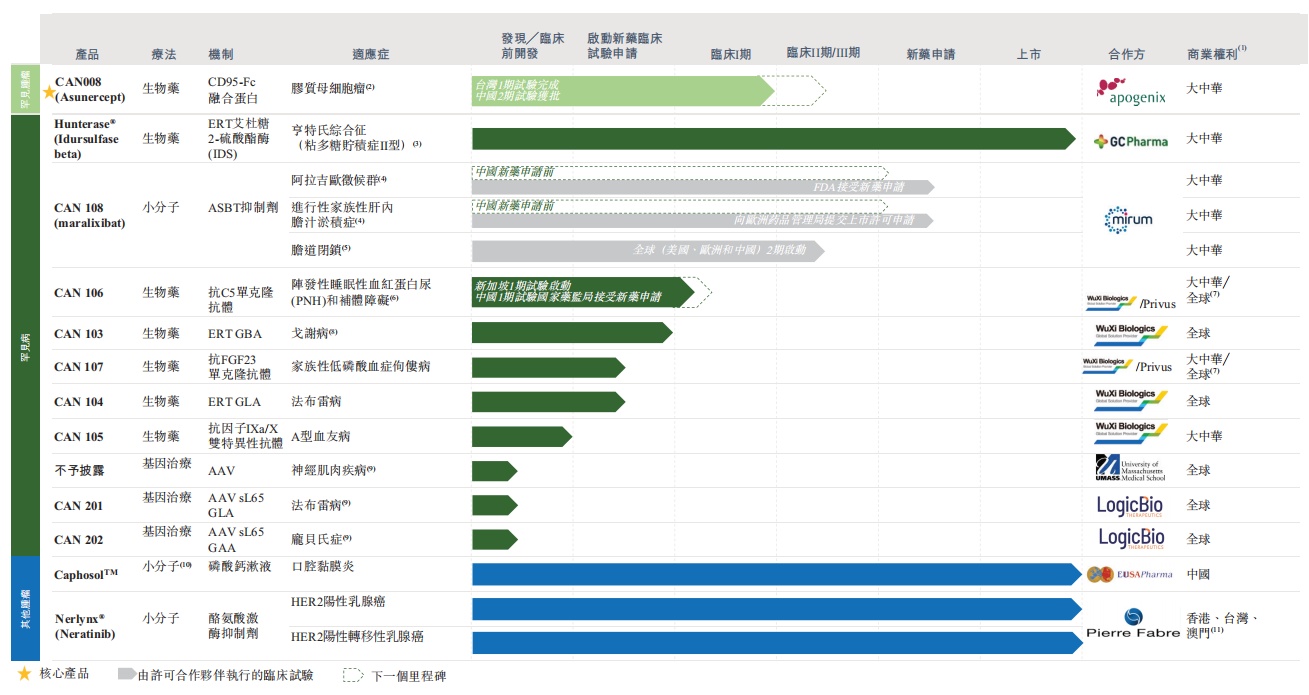The width and height of the screenshot is (1309, 695).
Task: Click the 臨床II期/III期 column header
Action: (823, 53)
